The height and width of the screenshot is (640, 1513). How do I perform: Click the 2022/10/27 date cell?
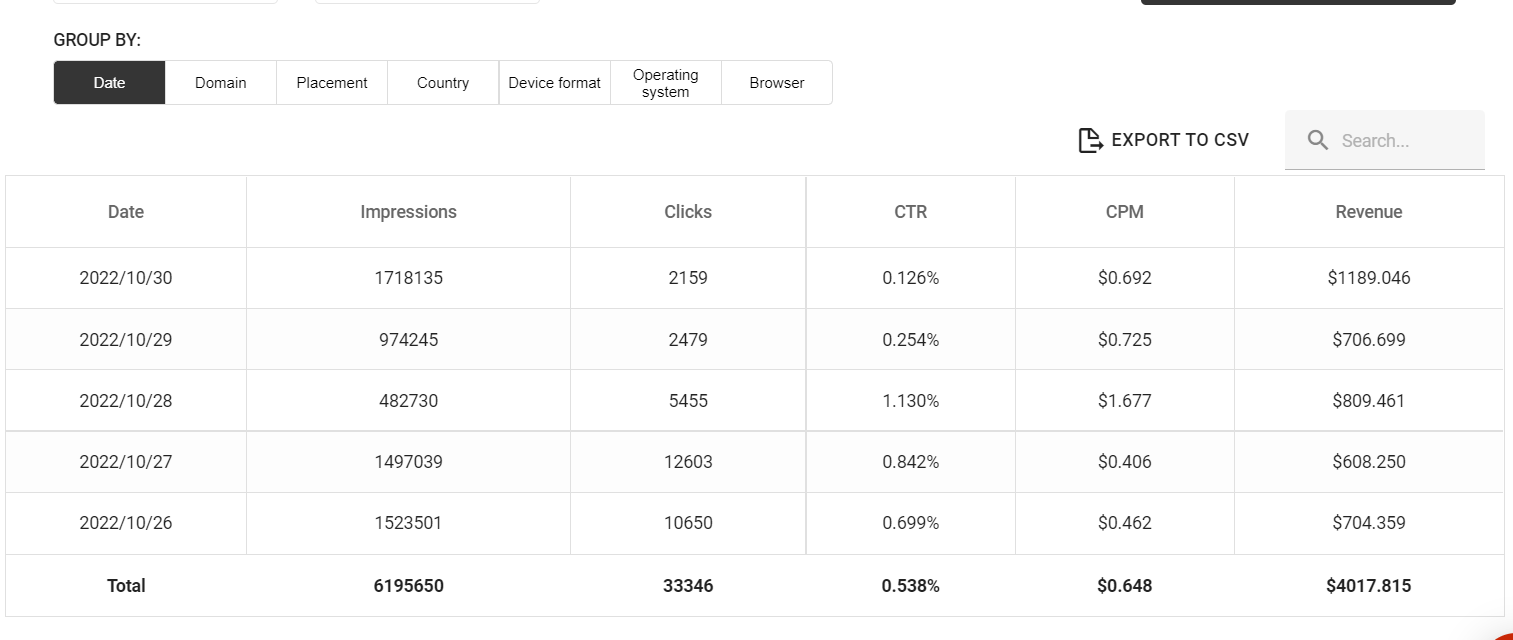tap(126, 462)
